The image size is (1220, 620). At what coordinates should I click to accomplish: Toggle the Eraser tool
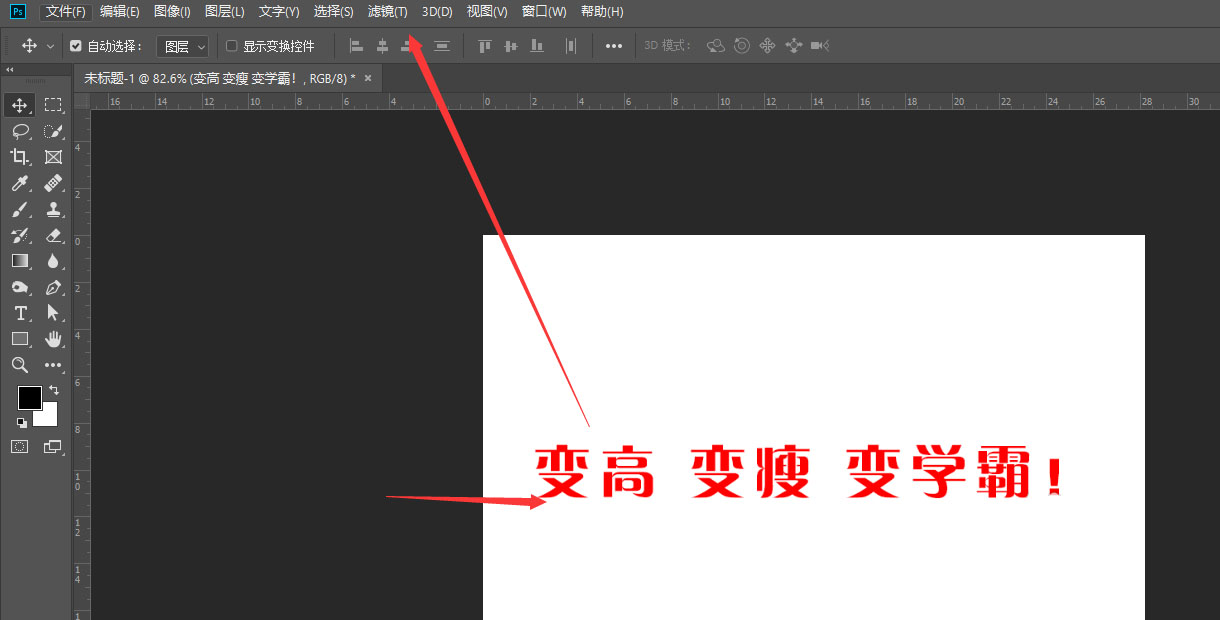pos(54,235)
